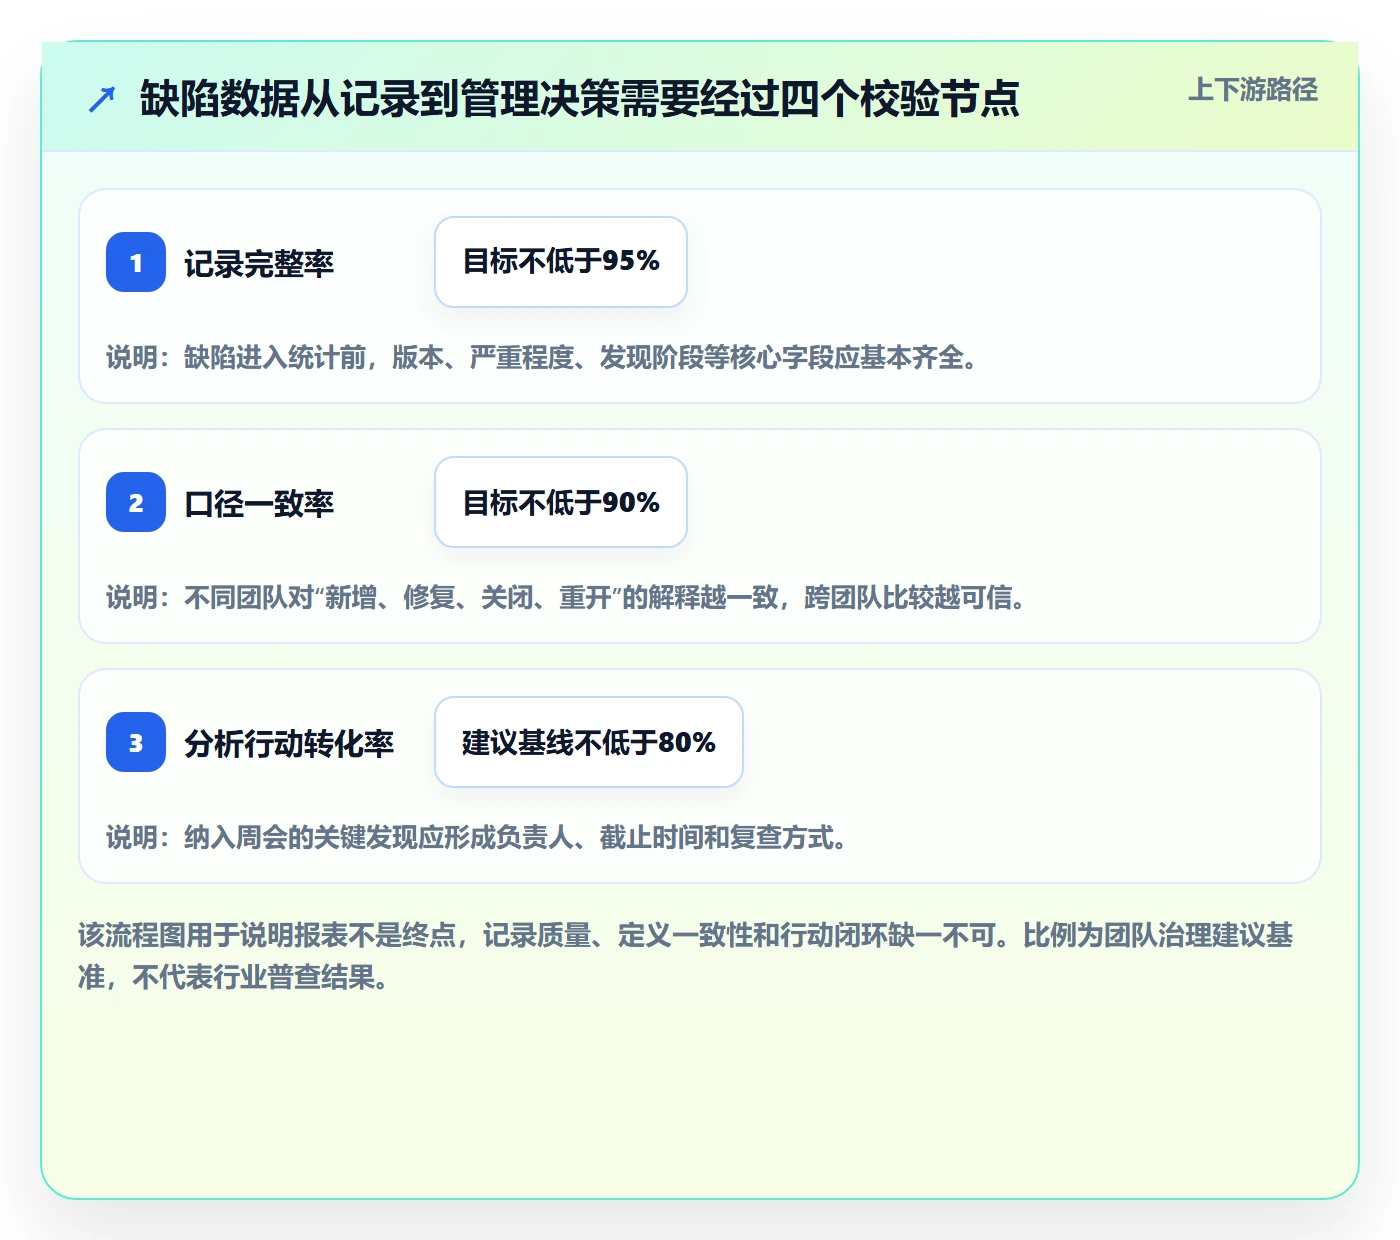Click the description starting 说明：缺陷进入统计前
Screen dimensions: 1400x1240
point(542,357)
